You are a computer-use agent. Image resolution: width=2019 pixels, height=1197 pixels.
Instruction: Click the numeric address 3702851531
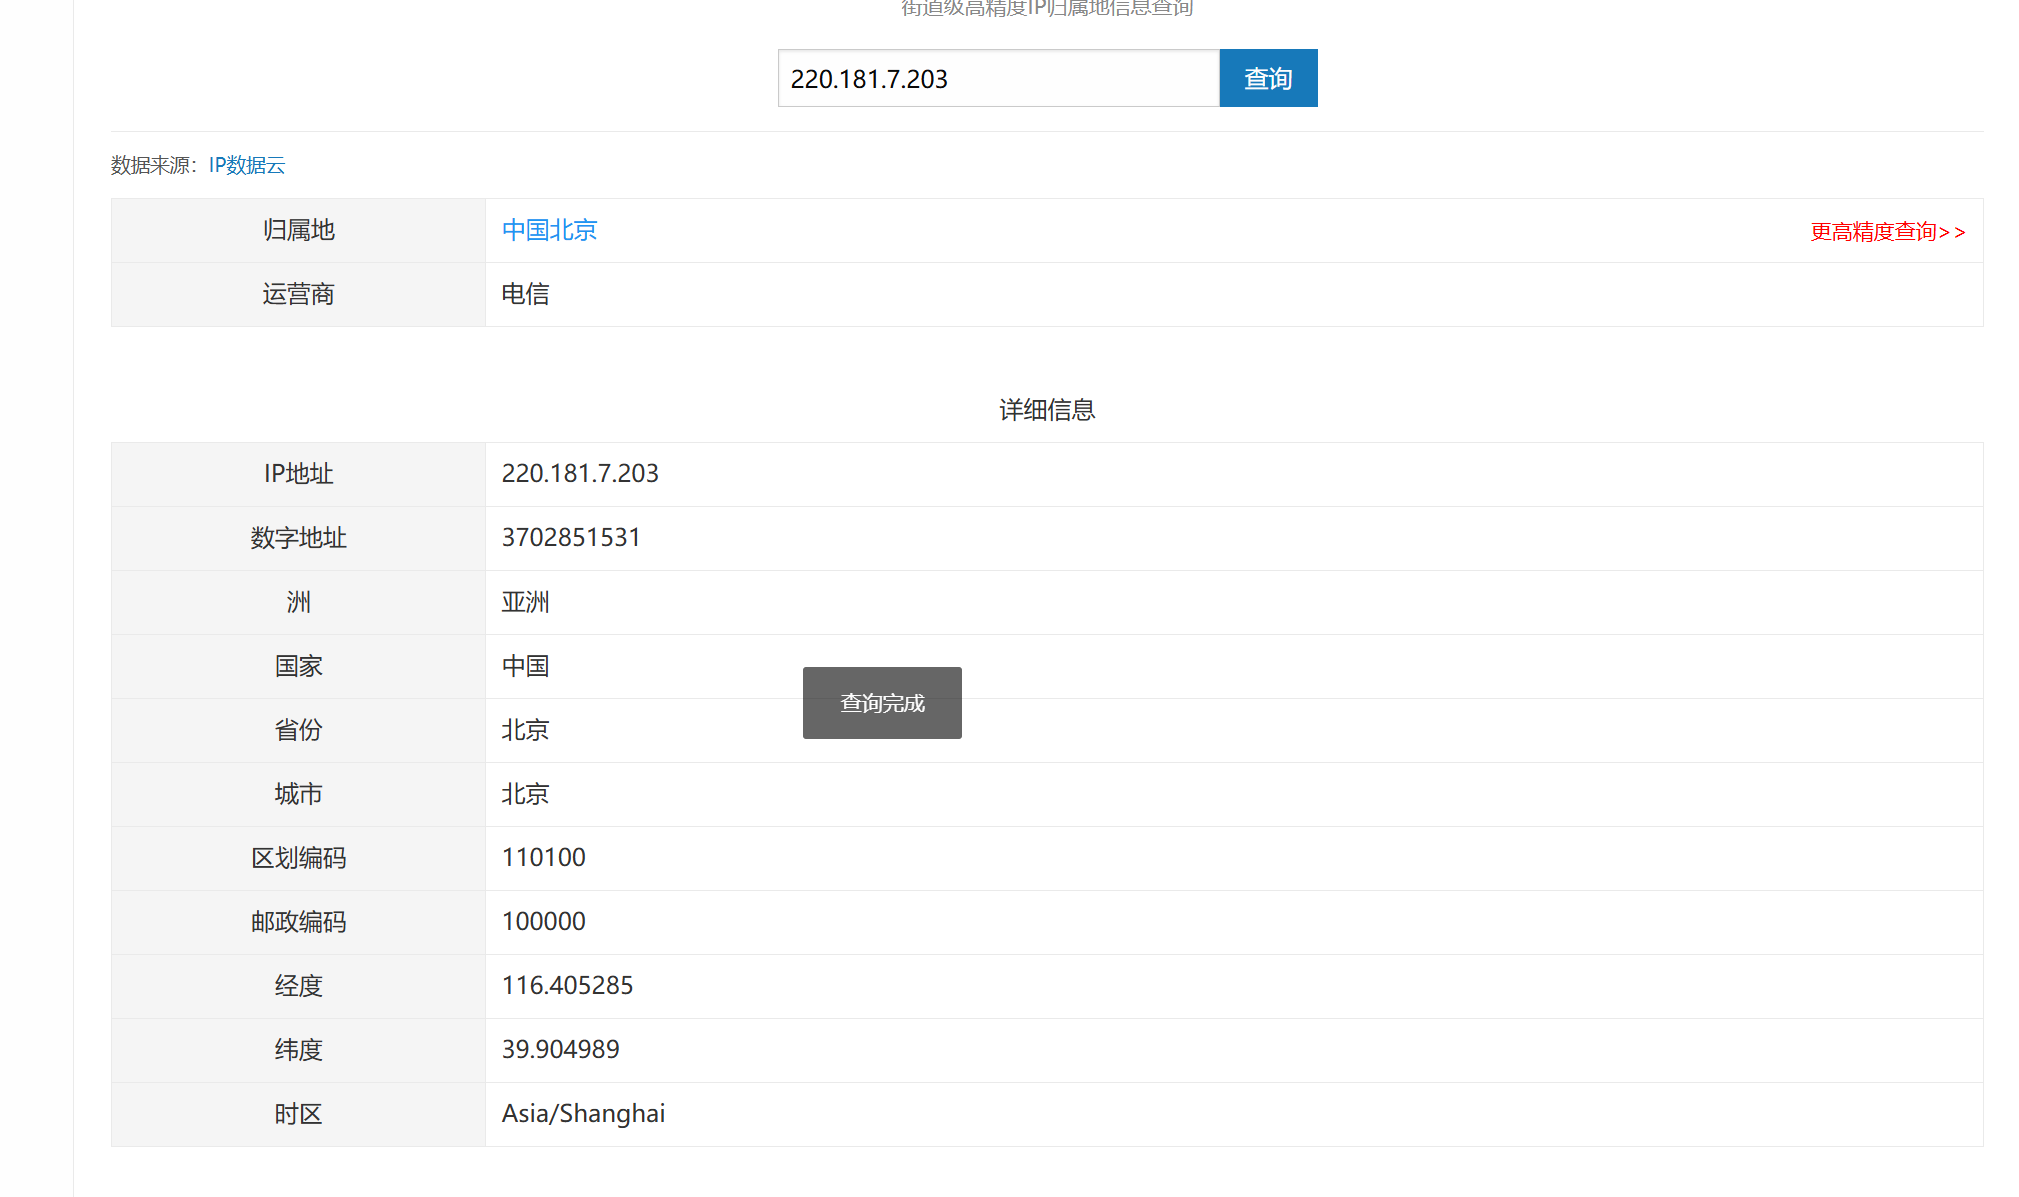click(x=571, y=537)
